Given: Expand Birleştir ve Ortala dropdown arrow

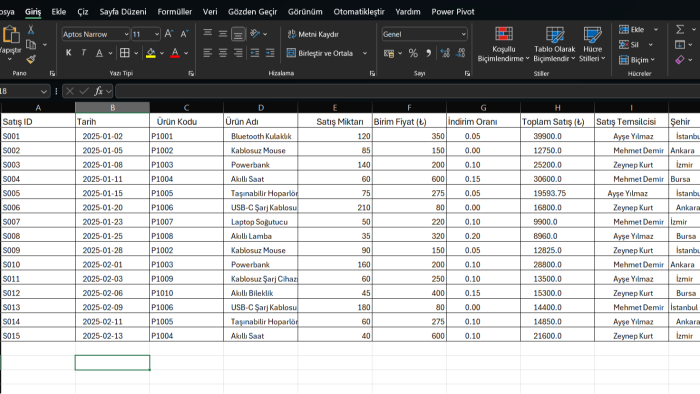Looking at the screenshot, I should click(365, 53).
